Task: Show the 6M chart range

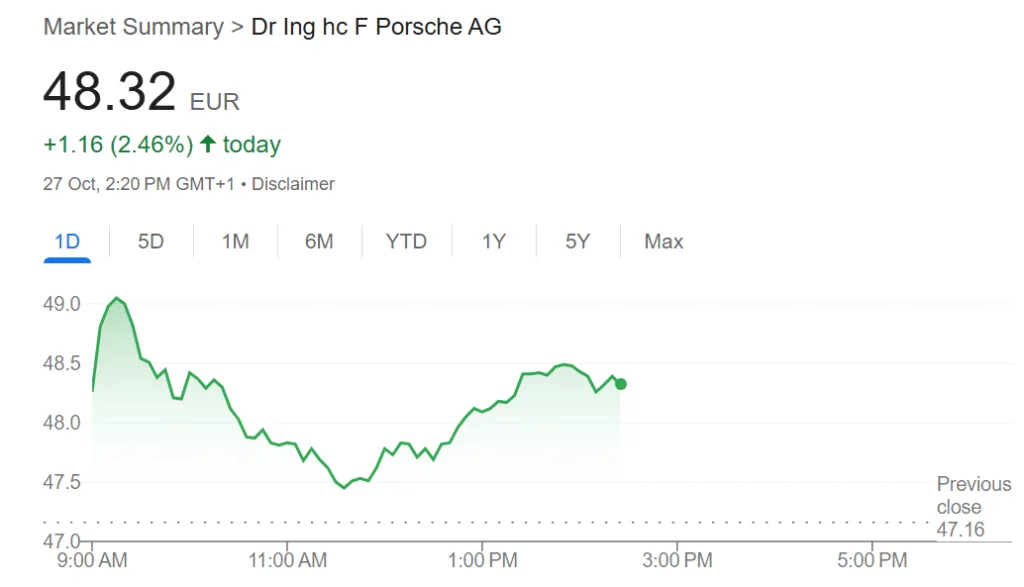Action: pos(319,242)
